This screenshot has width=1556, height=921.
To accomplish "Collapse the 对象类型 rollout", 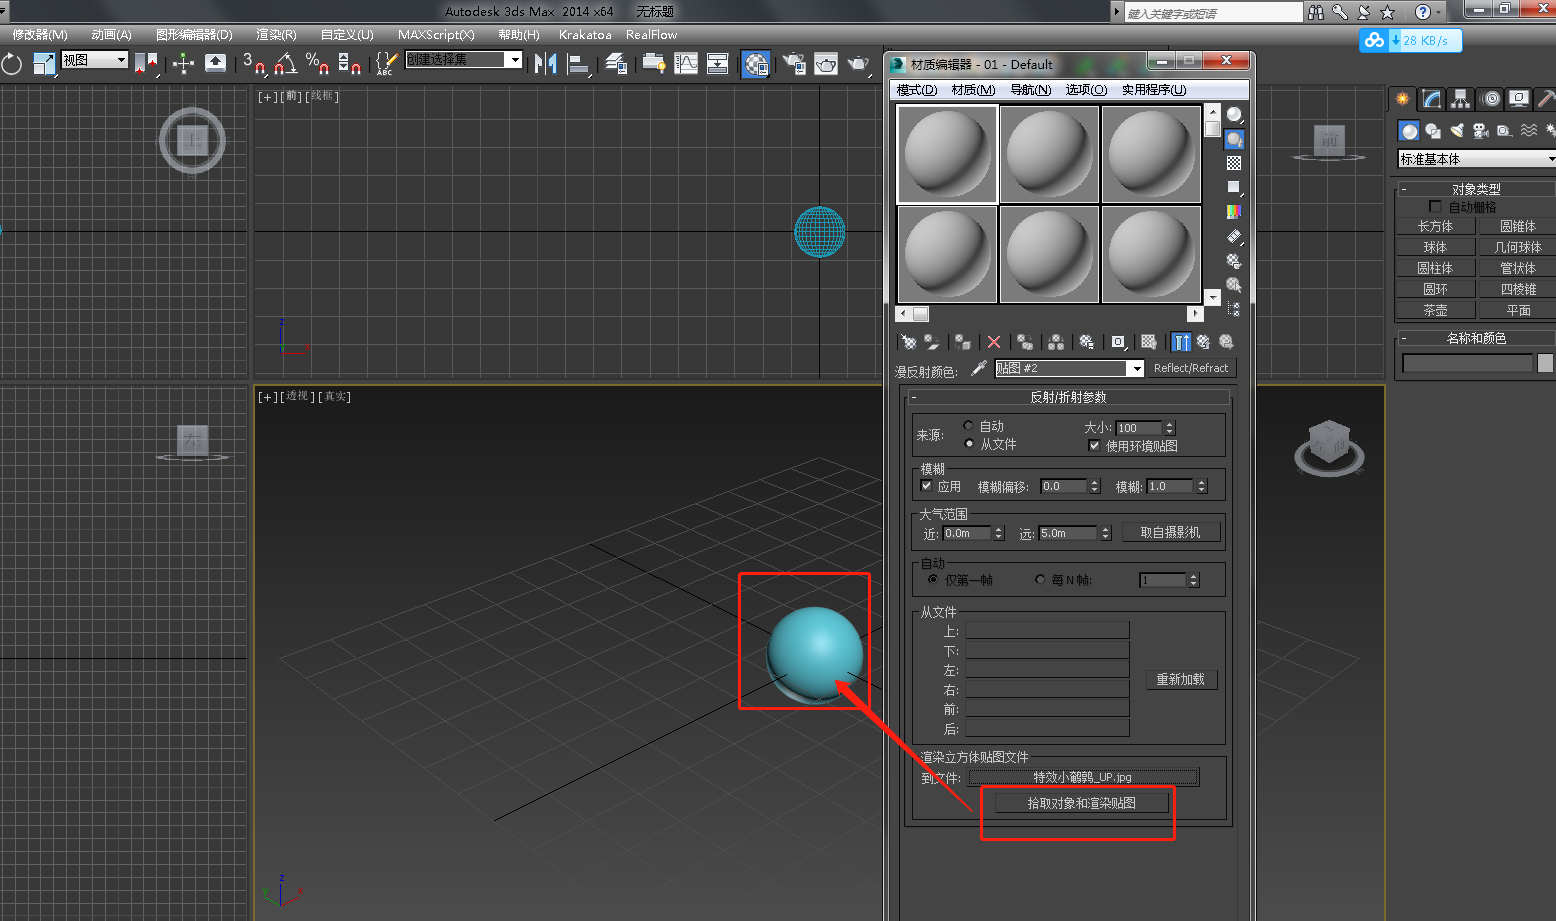I will click(x=1476, y=189).
